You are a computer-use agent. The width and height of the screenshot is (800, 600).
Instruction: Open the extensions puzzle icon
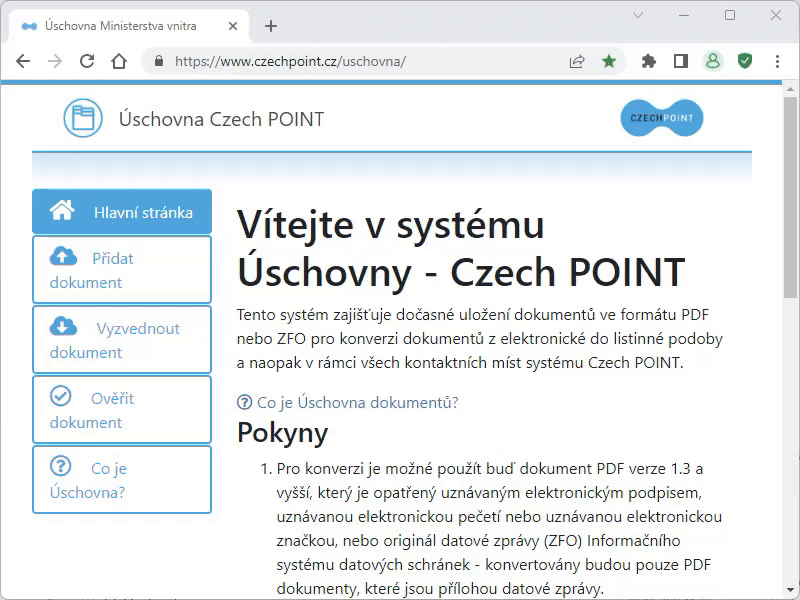(x=648, y=61)
